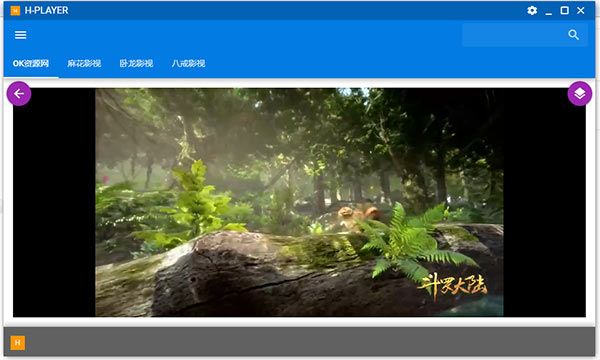Select the 卧龙影视 source tab
The width and height of the screenshot is (600, 360).
(136, 64)
